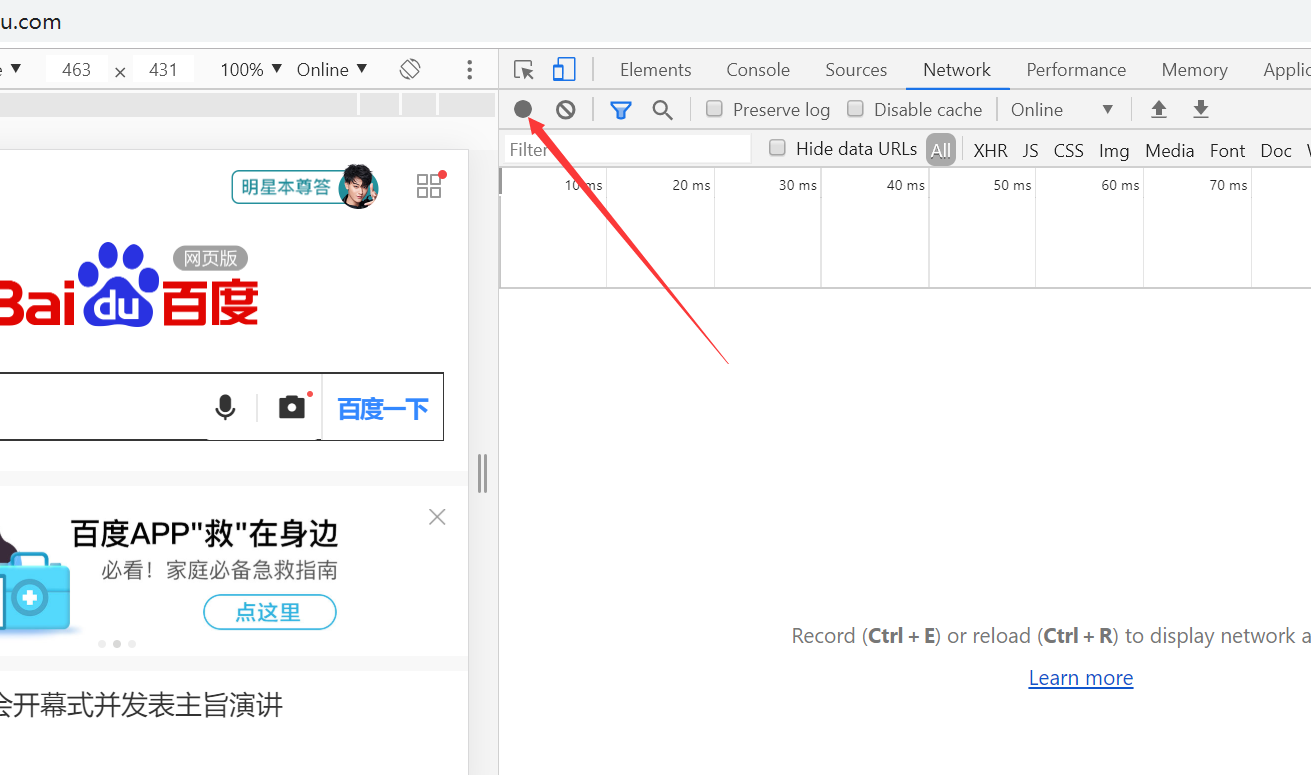Filter requests by XHR
Image resolution: width=1311 pixels, height=775 pixels.
click(990, 150)
